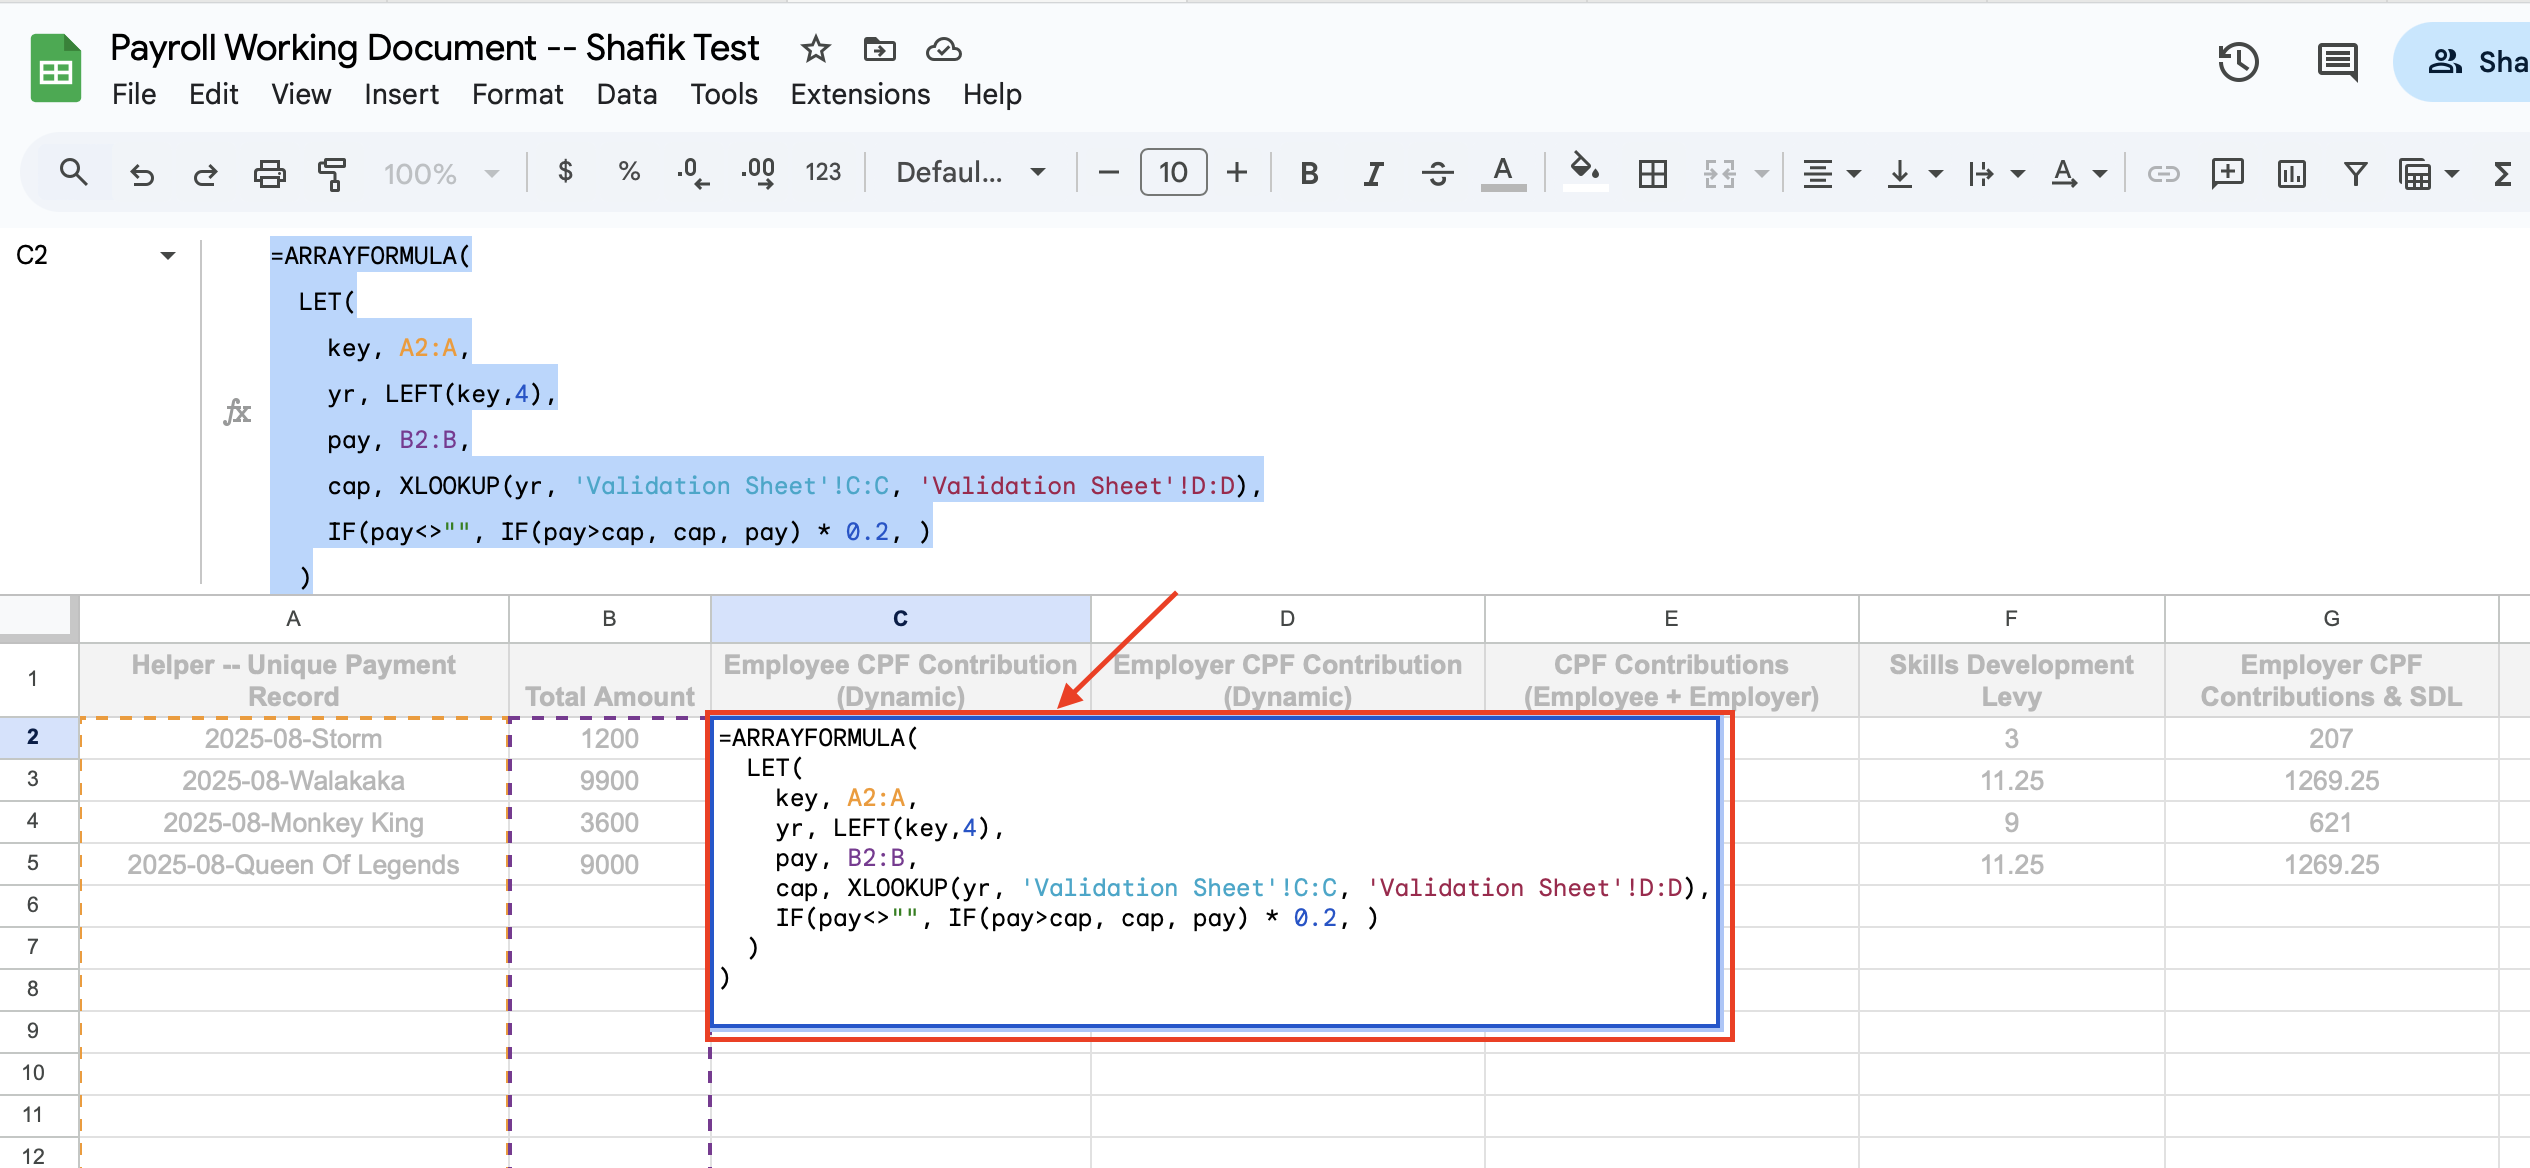
Task: Select cell with value 621
Action: 2331,822
